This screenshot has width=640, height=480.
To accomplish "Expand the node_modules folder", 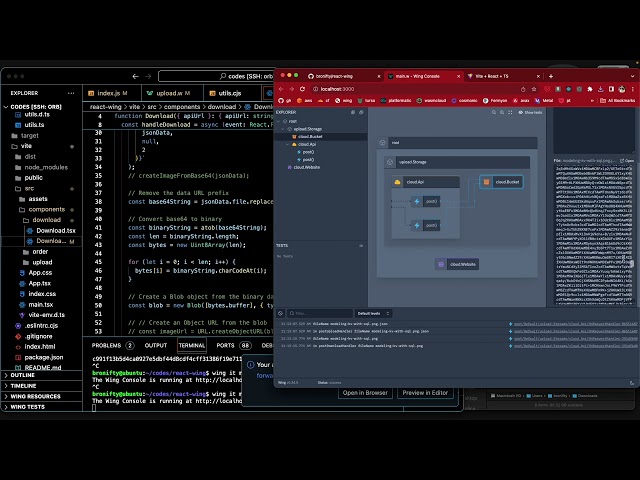I will 46,167.
